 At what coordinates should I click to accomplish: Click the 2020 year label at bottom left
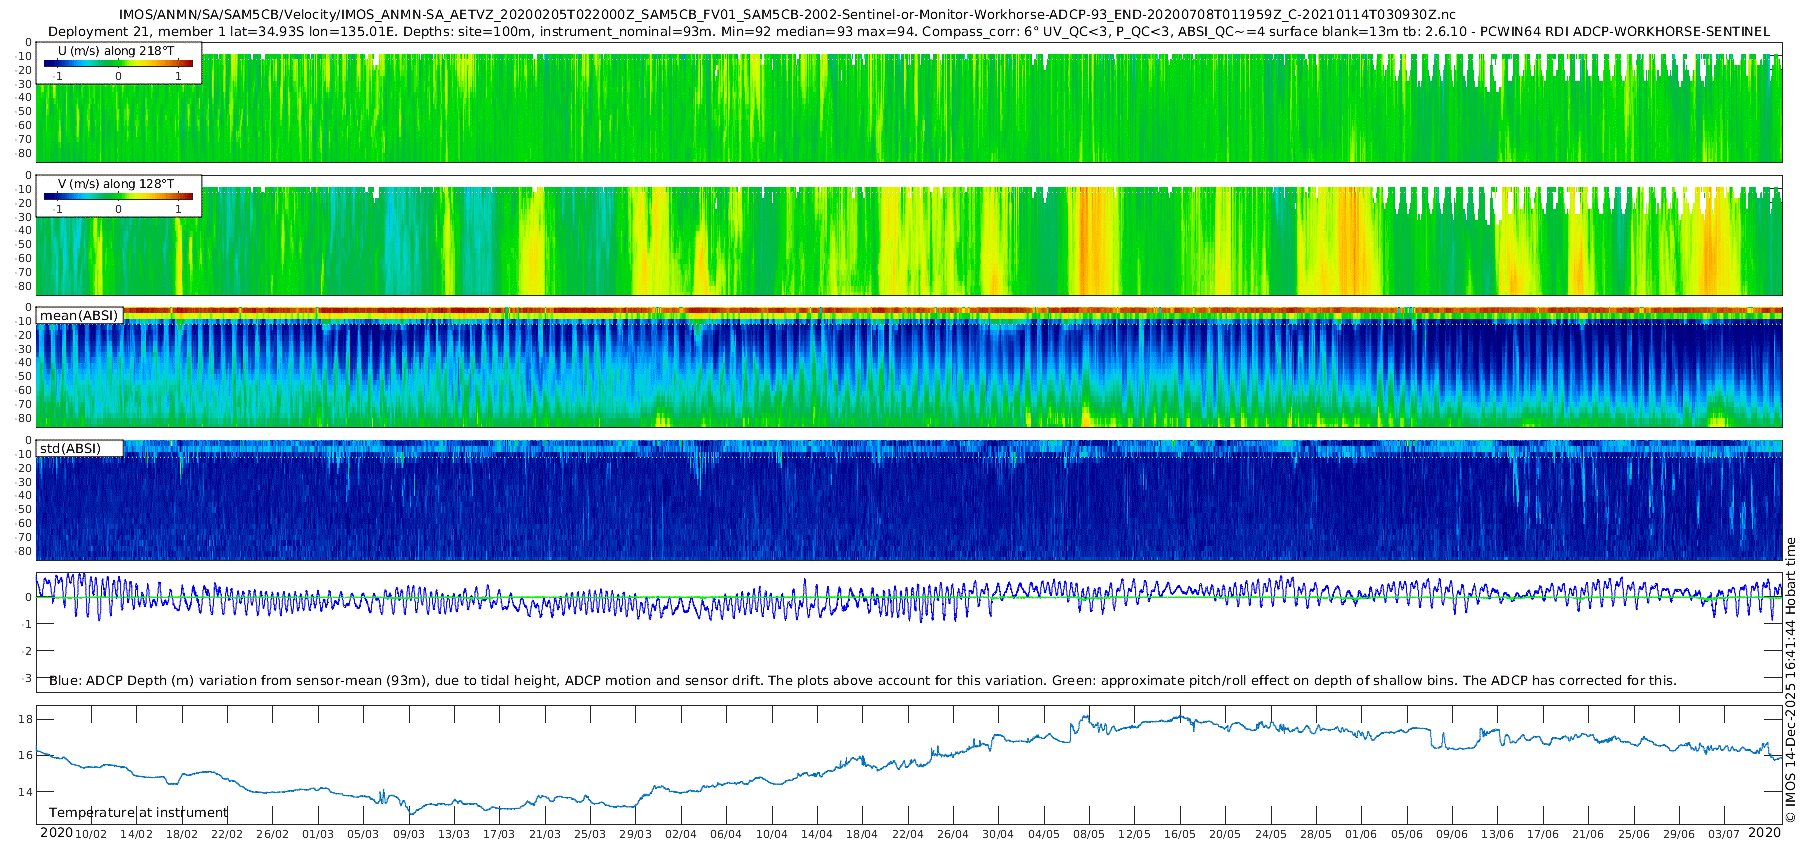56,832
